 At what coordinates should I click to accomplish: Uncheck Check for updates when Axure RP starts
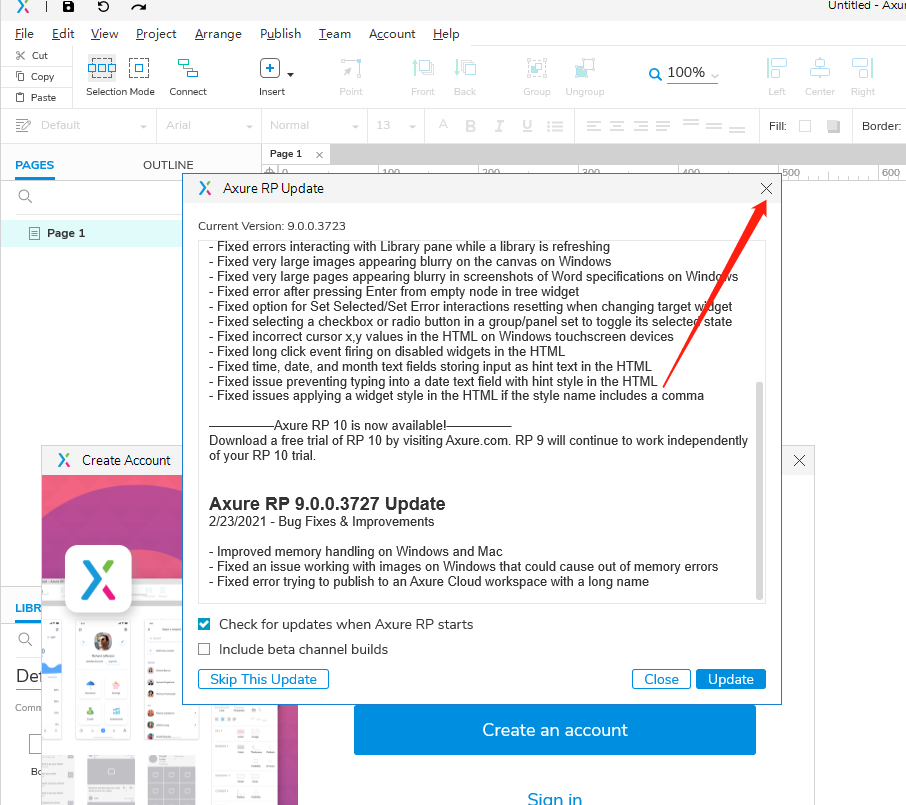204,623
